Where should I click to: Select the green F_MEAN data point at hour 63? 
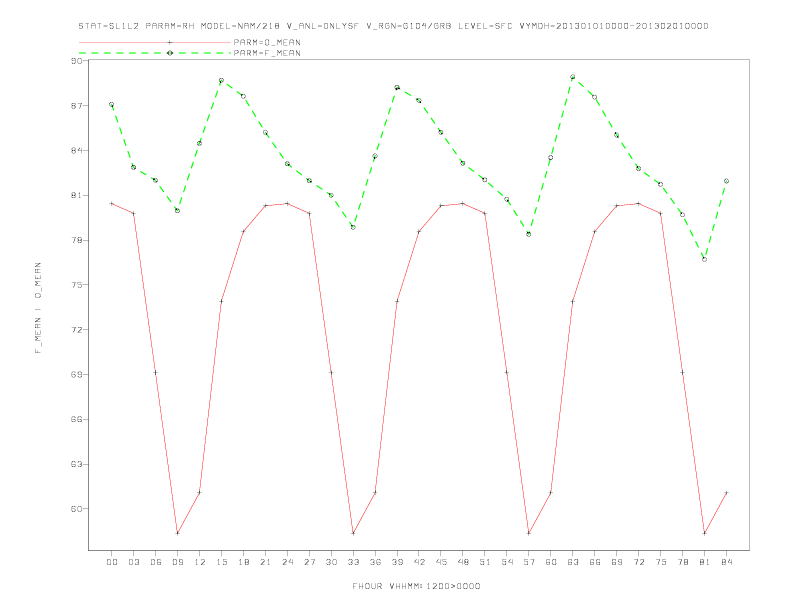coord(572,77)
